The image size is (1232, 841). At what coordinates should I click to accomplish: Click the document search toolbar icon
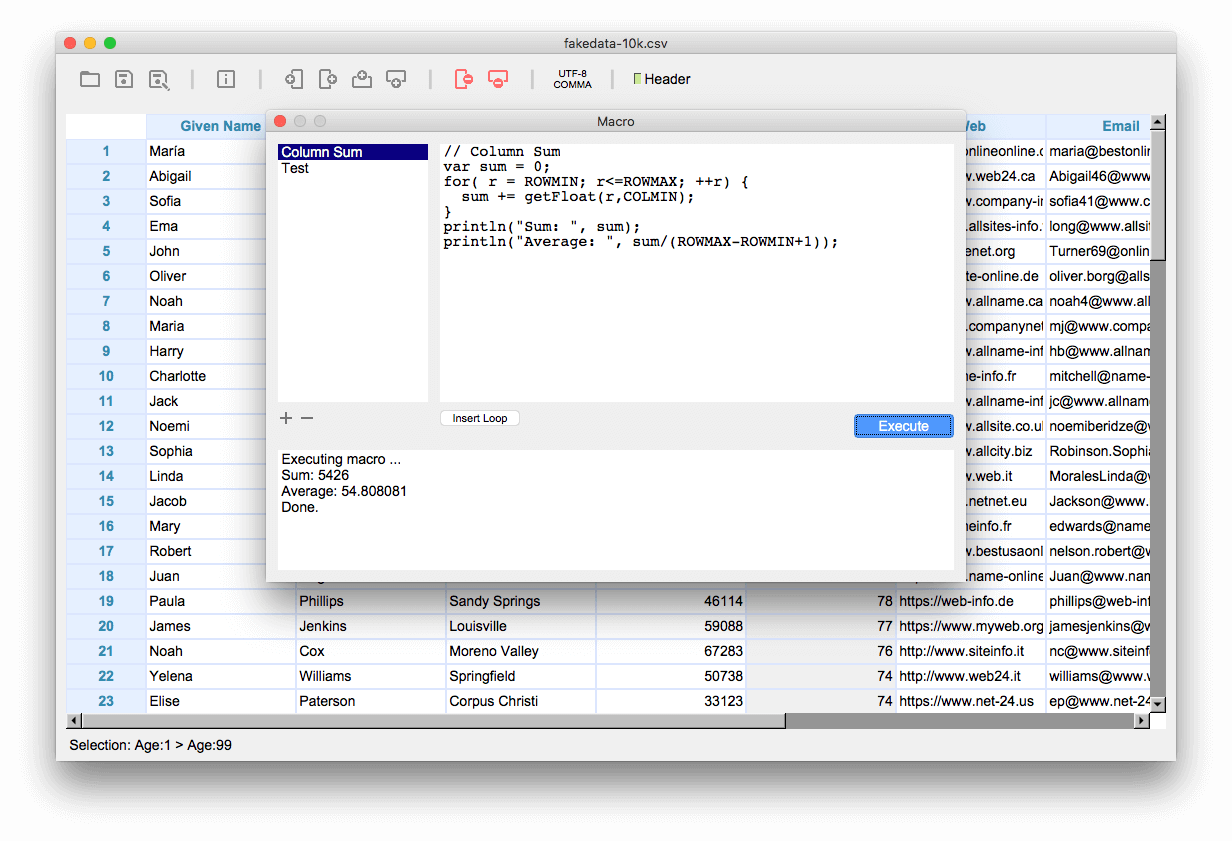[159, 79]
